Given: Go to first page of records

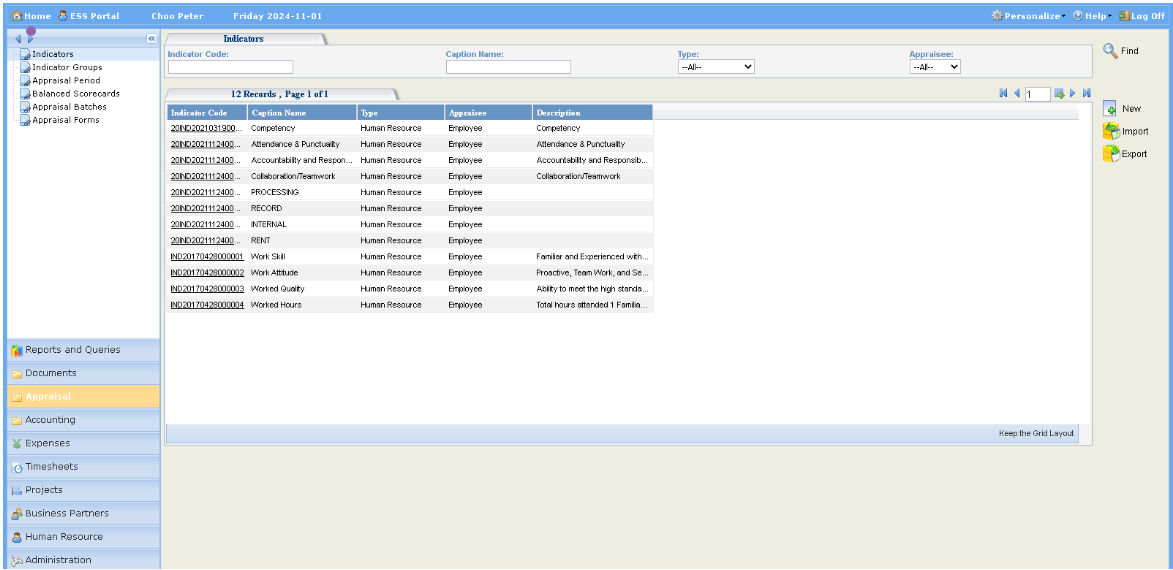Looking at the screenshot, I should point(1003,94).
